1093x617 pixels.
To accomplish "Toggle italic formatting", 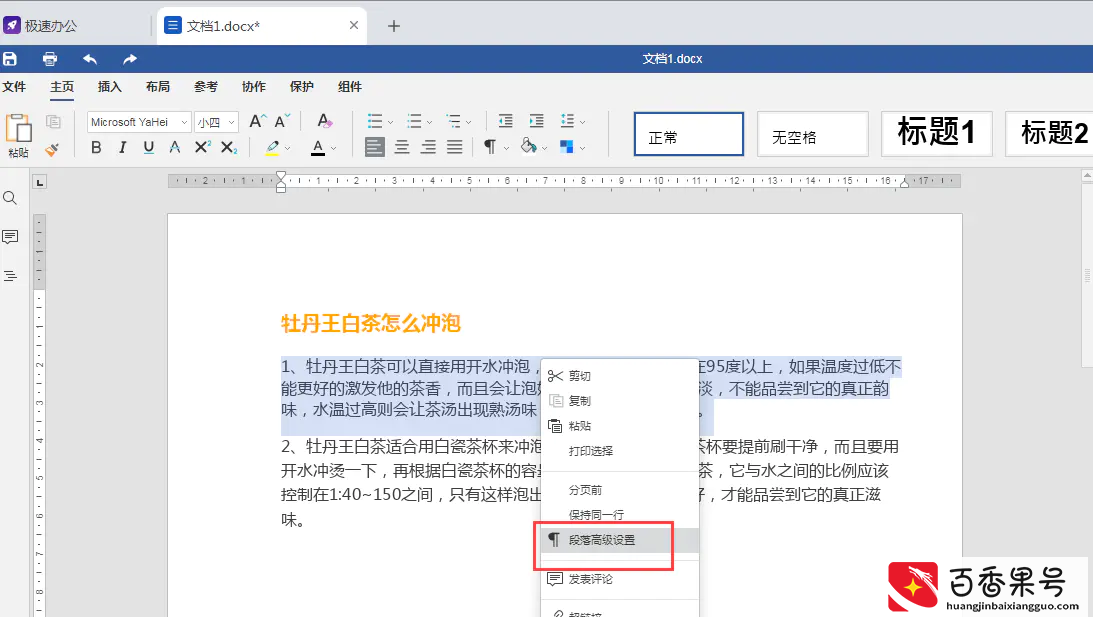I will click(x=122, y=147).
